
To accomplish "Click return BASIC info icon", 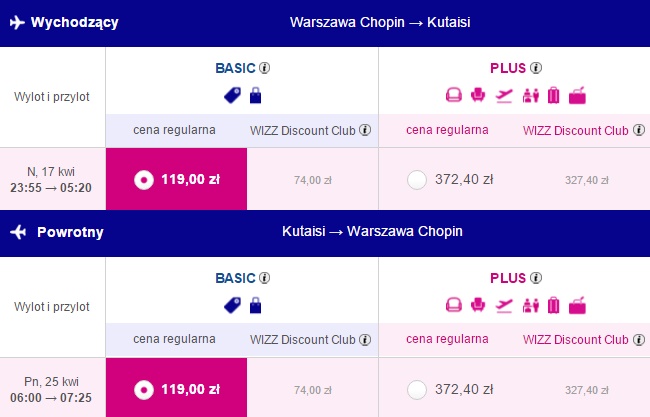I will [x=264, y=277].
